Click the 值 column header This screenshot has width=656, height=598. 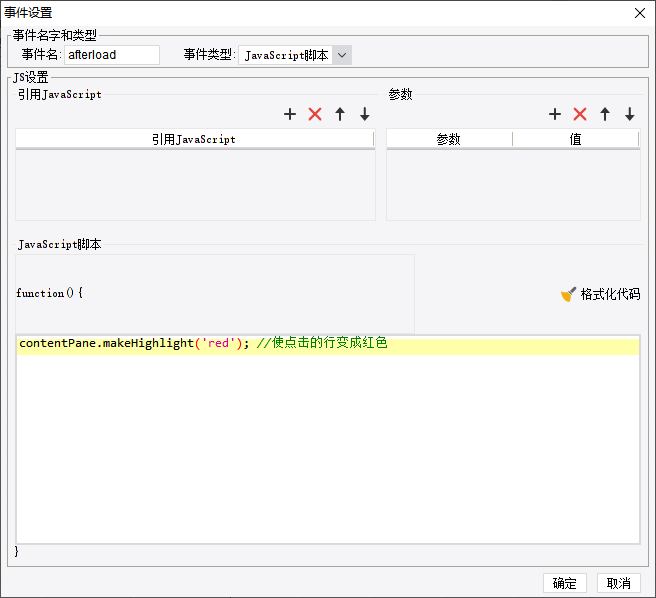[576, 139]
